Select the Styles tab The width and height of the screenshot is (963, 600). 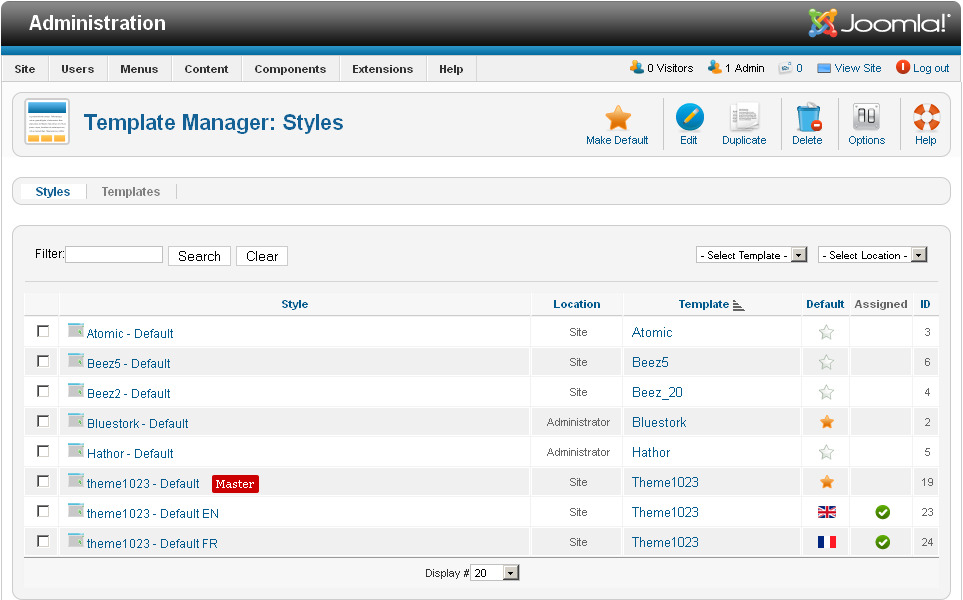(x=53, y=192)
